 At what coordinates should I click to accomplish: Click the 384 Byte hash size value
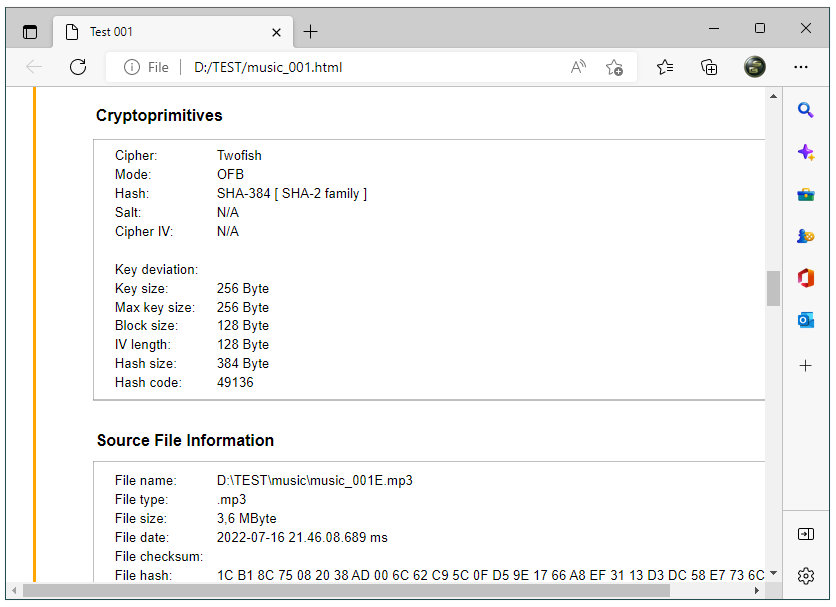(243, 364)
